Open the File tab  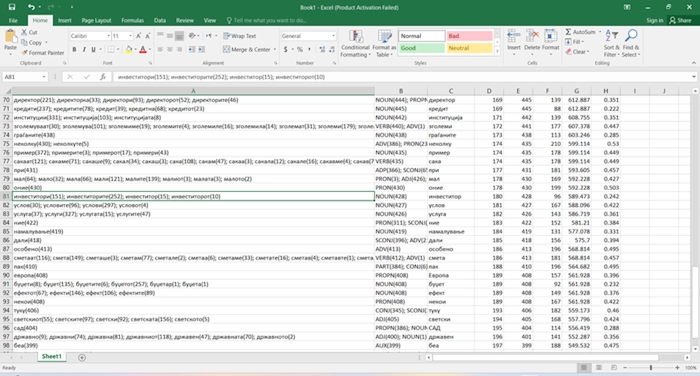tap(13, 20)
